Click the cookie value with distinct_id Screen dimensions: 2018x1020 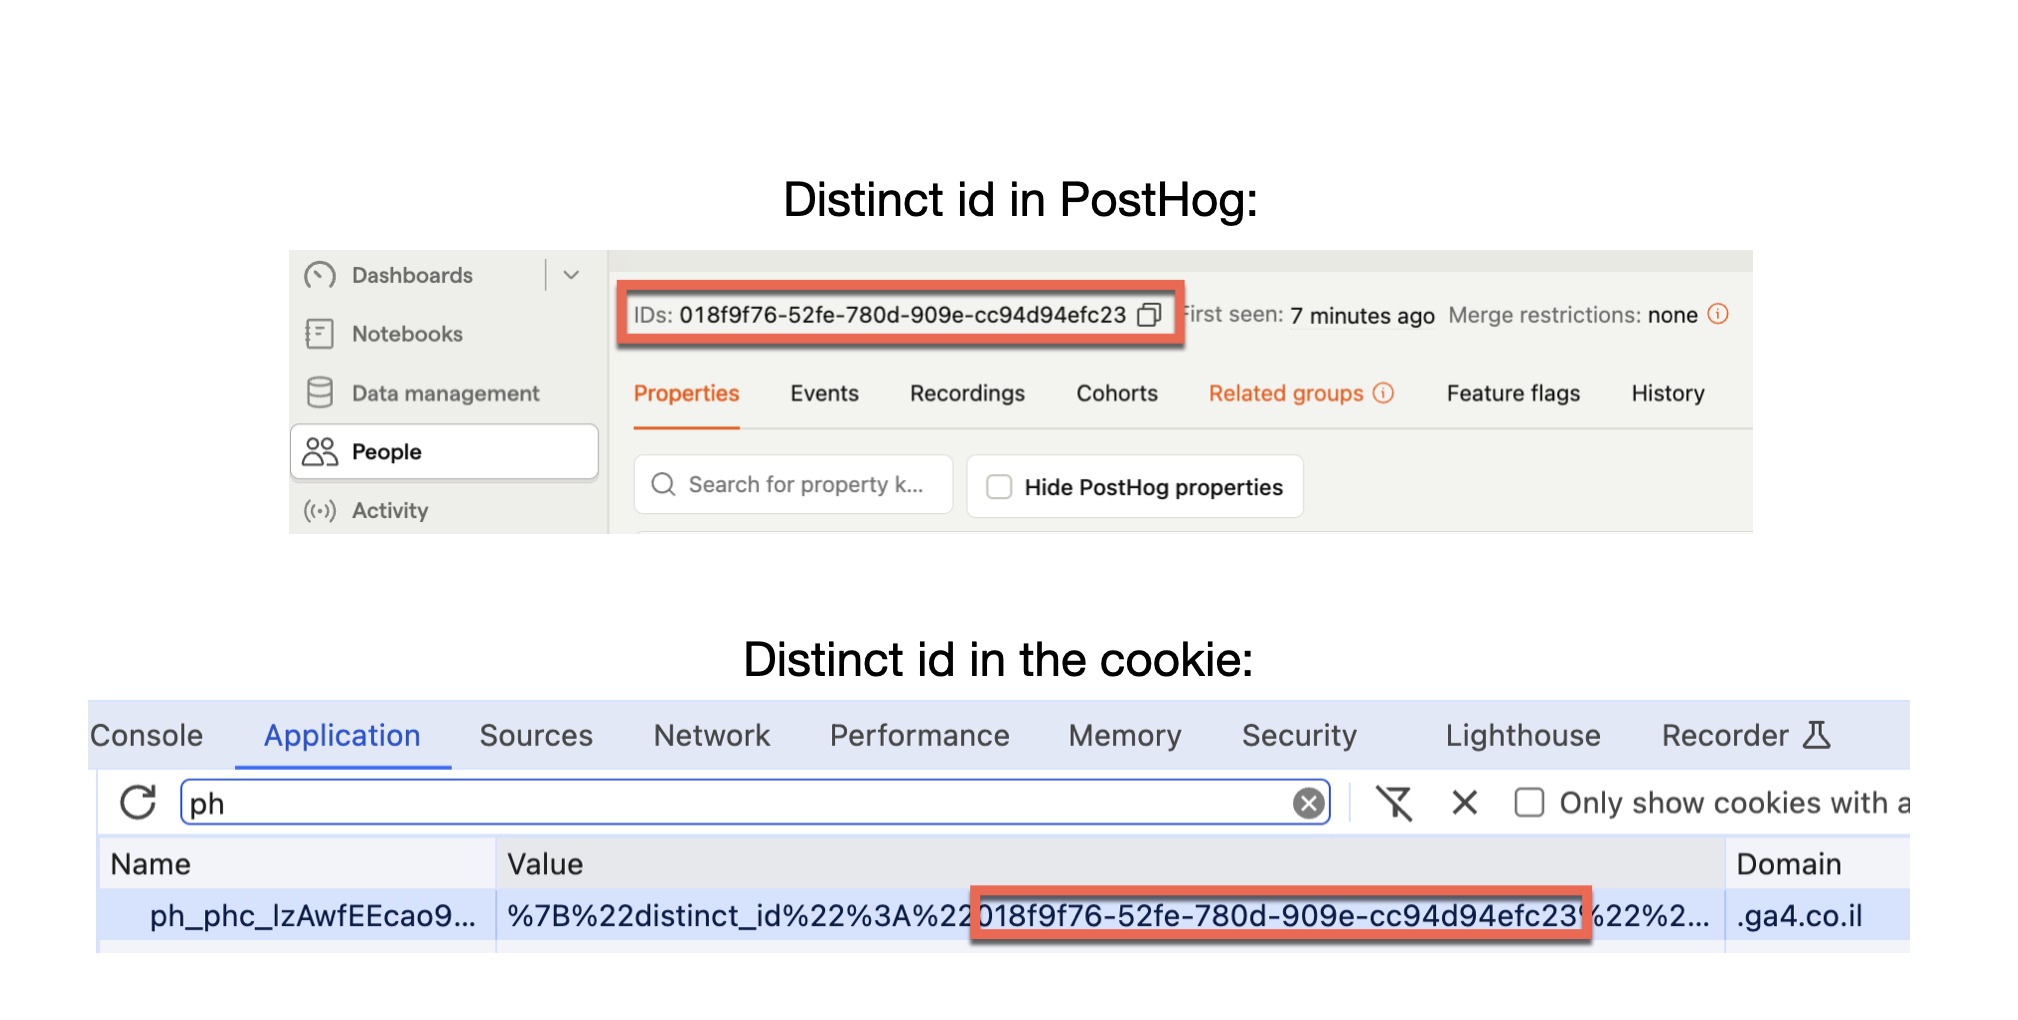pos(1110,916)
